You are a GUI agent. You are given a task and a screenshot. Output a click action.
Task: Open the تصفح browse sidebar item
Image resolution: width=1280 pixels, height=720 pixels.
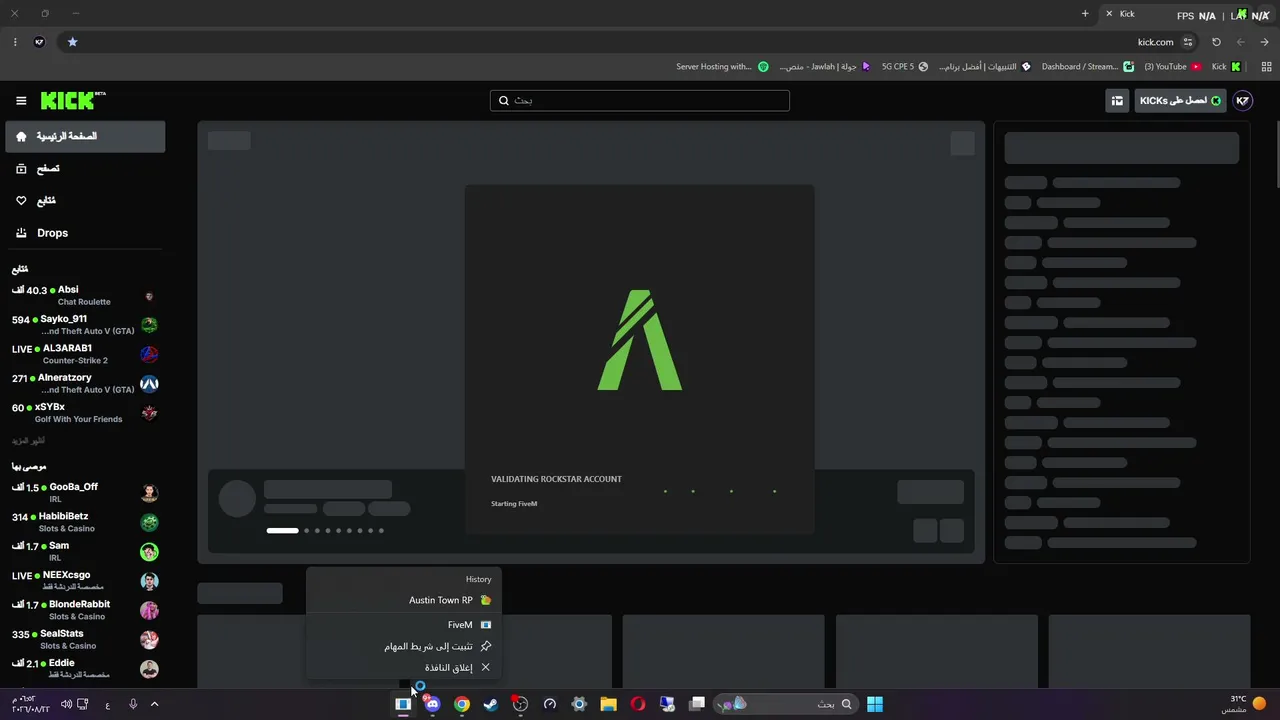tap(85, 169)
